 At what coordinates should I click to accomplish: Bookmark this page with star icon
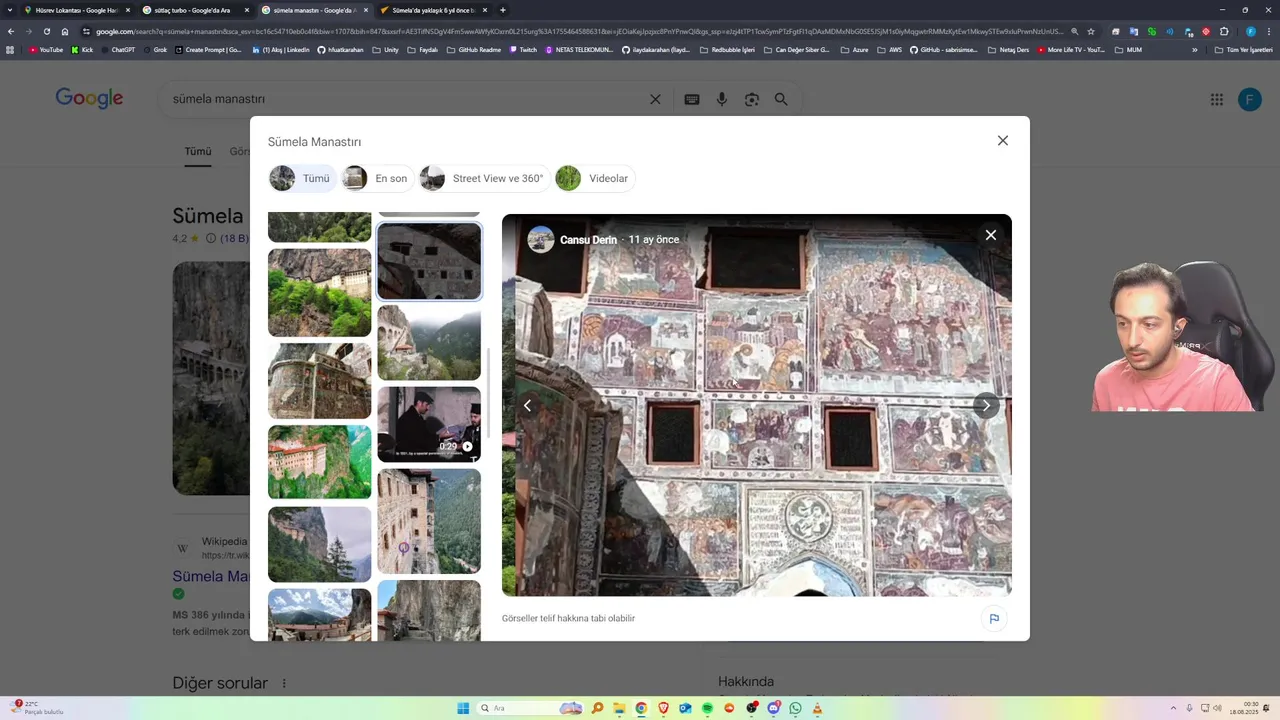[1091, 31]
